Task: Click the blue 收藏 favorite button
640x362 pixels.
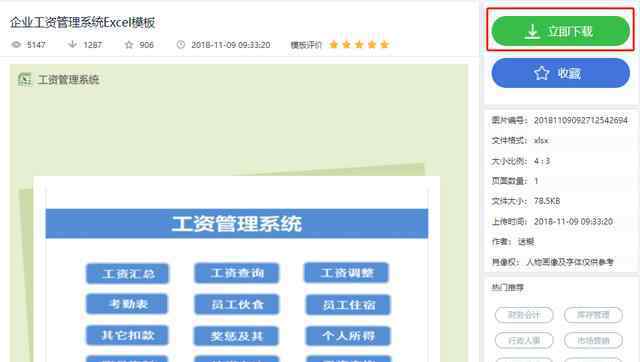Action: click(x=560, y=73)
